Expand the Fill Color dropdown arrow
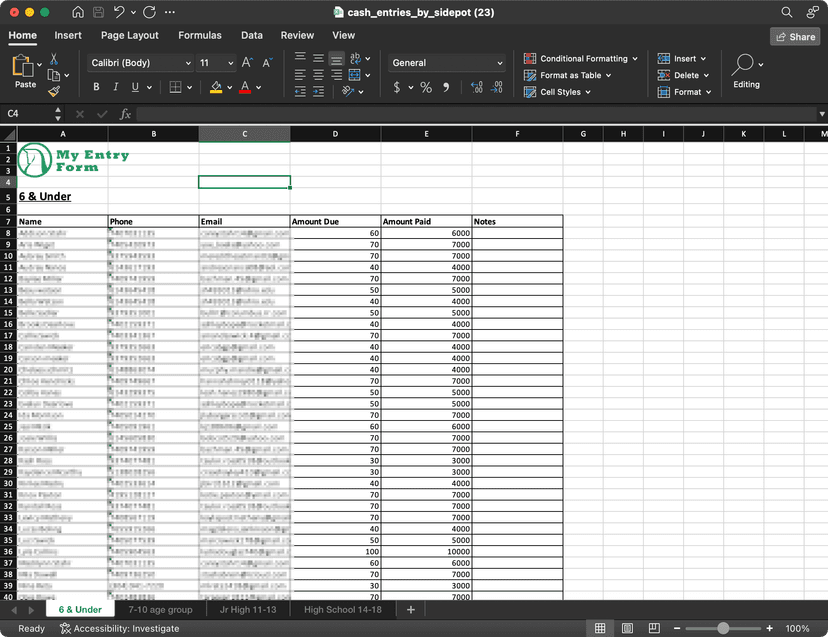 [230, 87]
